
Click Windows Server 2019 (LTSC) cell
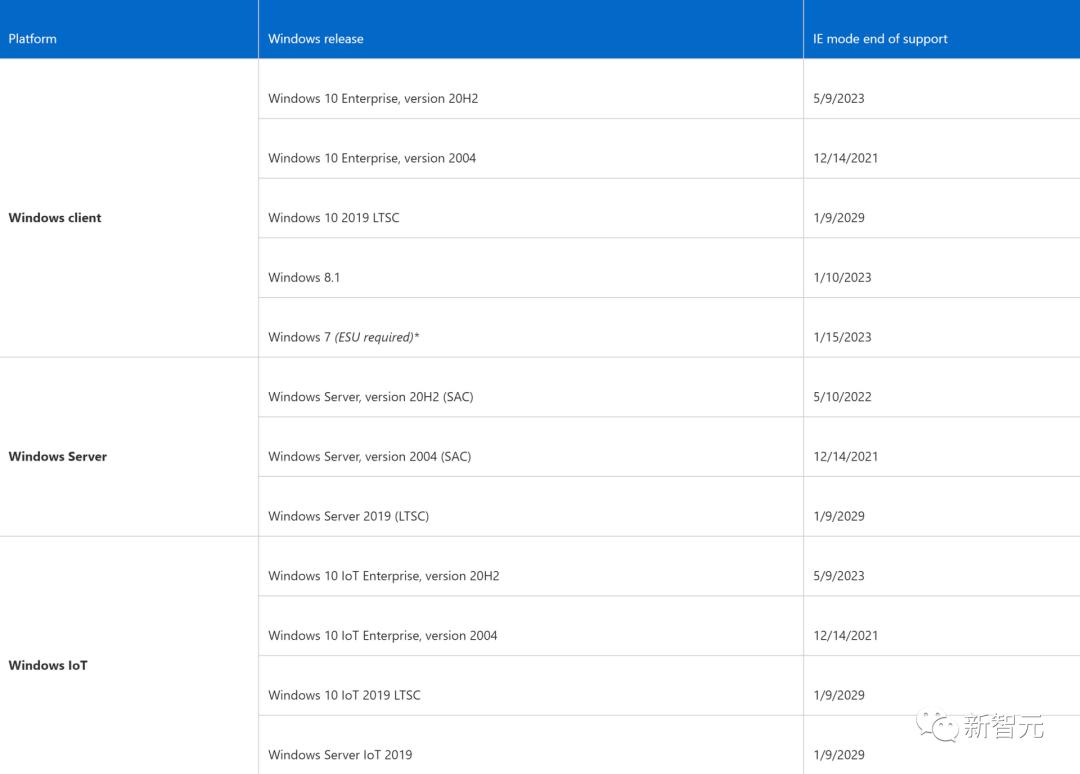pyautogui.click(x=348, y=517)
